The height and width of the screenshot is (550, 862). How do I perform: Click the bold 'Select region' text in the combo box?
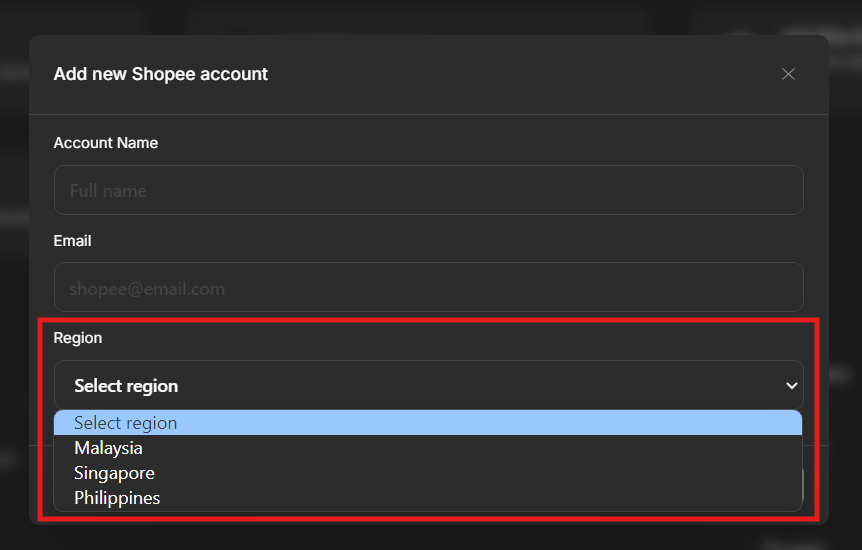pos(126,386)
